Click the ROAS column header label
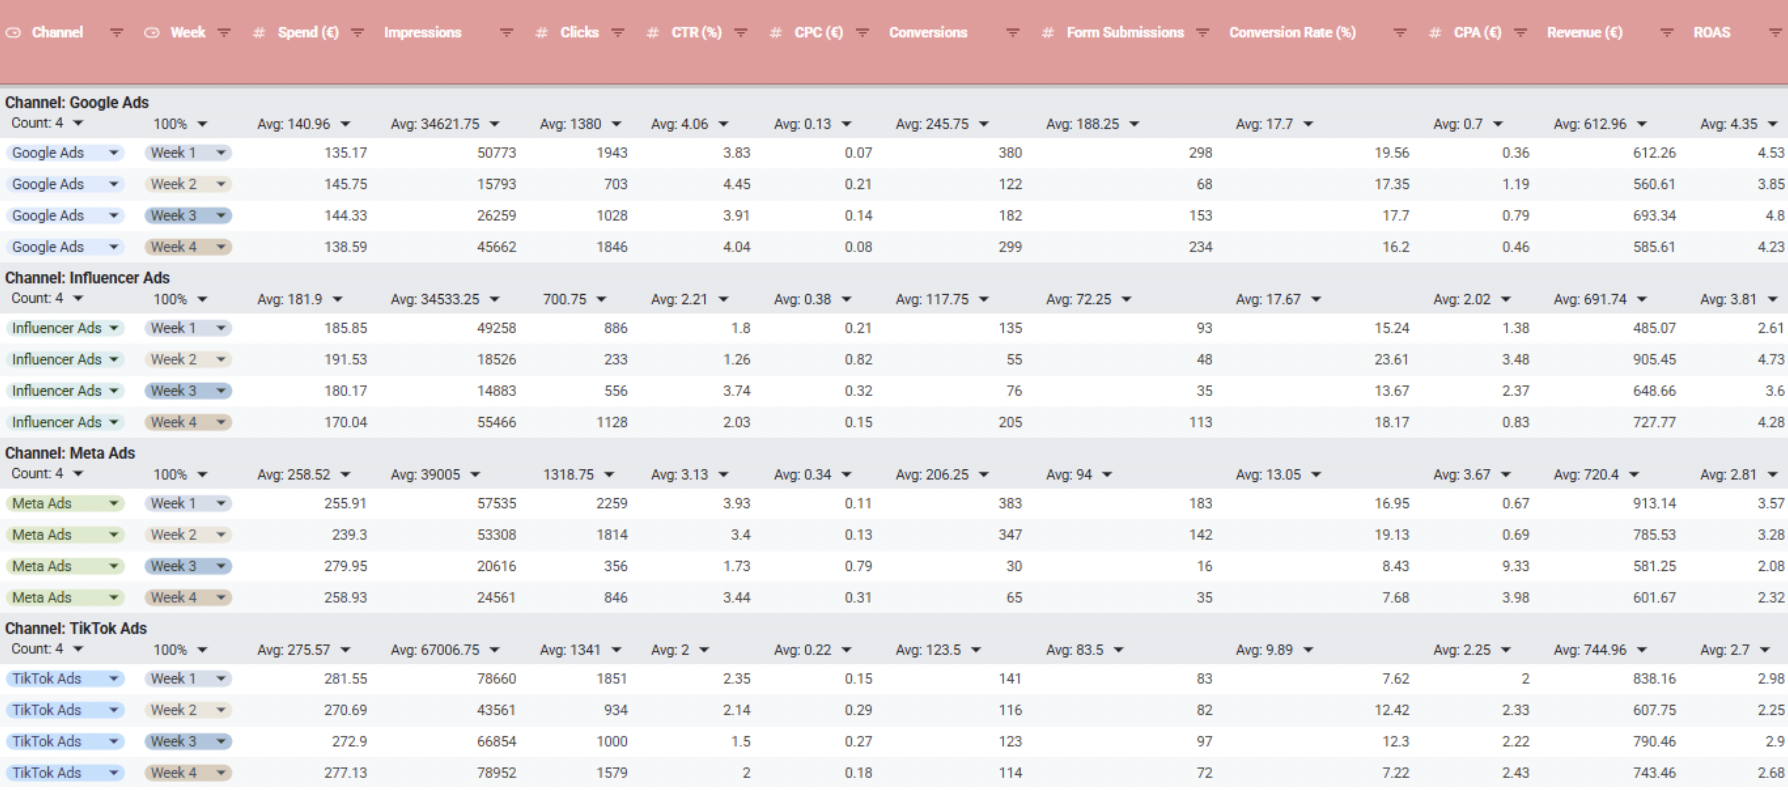 coord(1711,33)
